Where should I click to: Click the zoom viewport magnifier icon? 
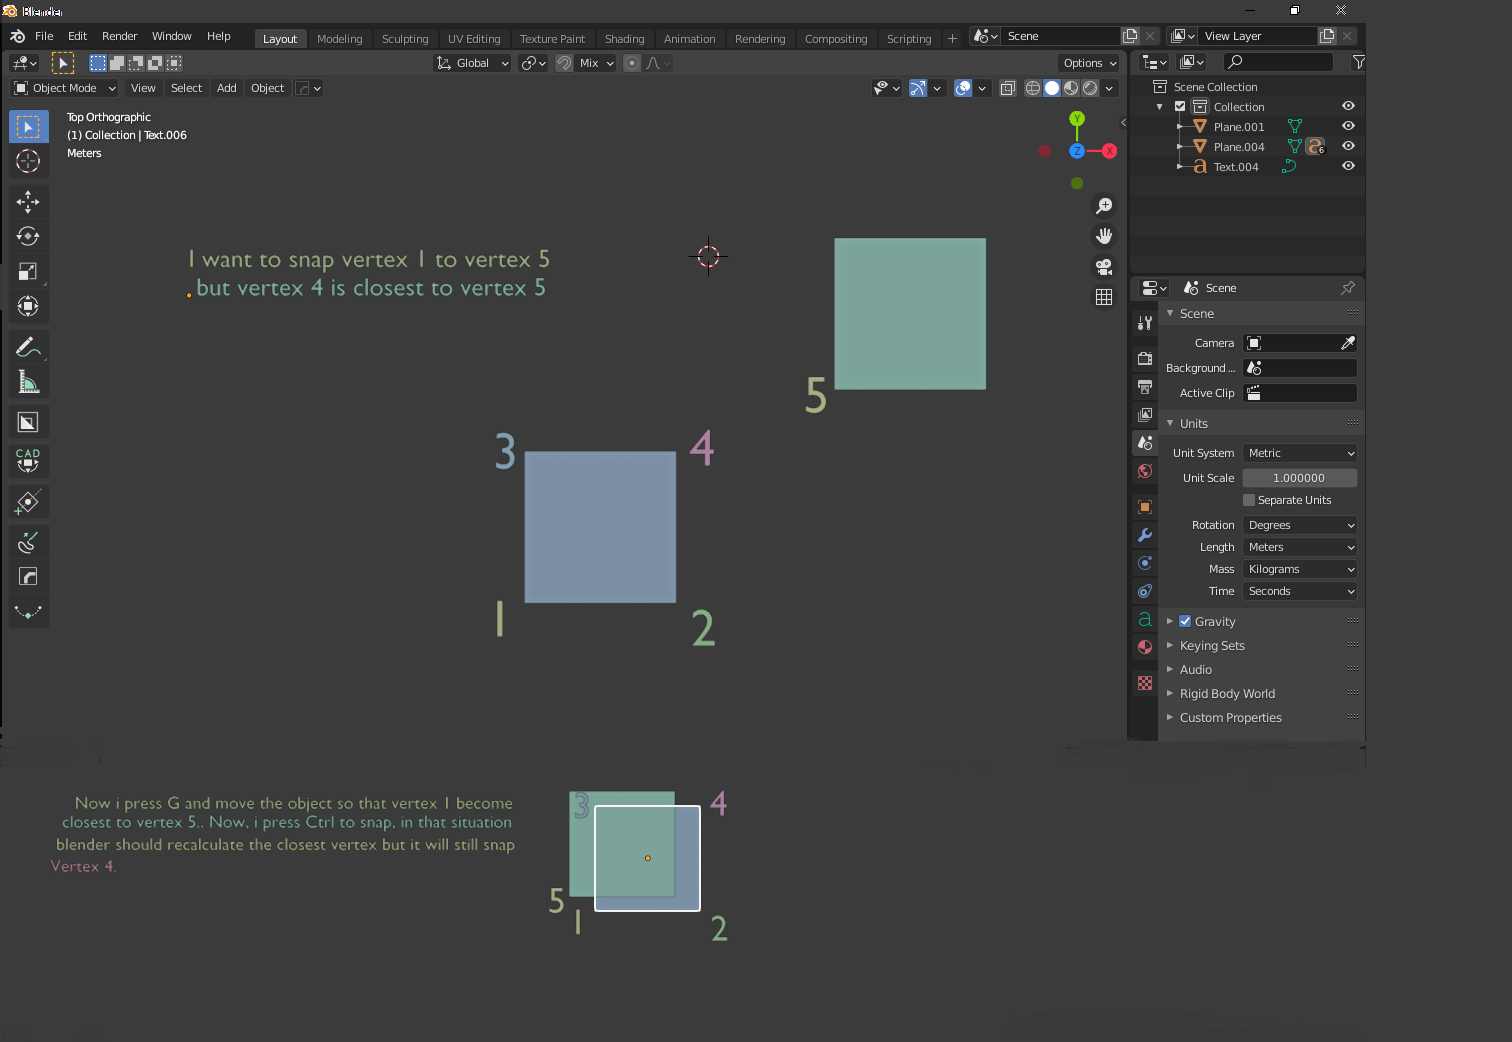pos(1104,206)
